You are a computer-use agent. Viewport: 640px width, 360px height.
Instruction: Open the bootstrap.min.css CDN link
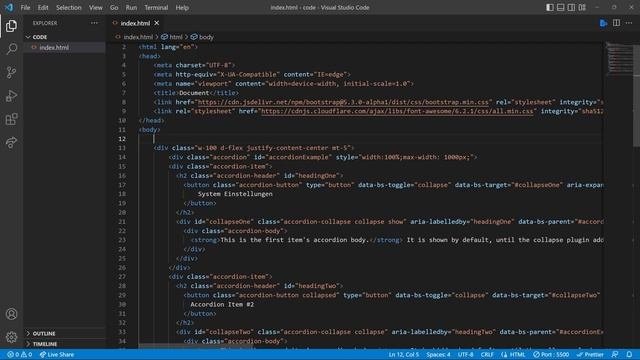[343, 102]
